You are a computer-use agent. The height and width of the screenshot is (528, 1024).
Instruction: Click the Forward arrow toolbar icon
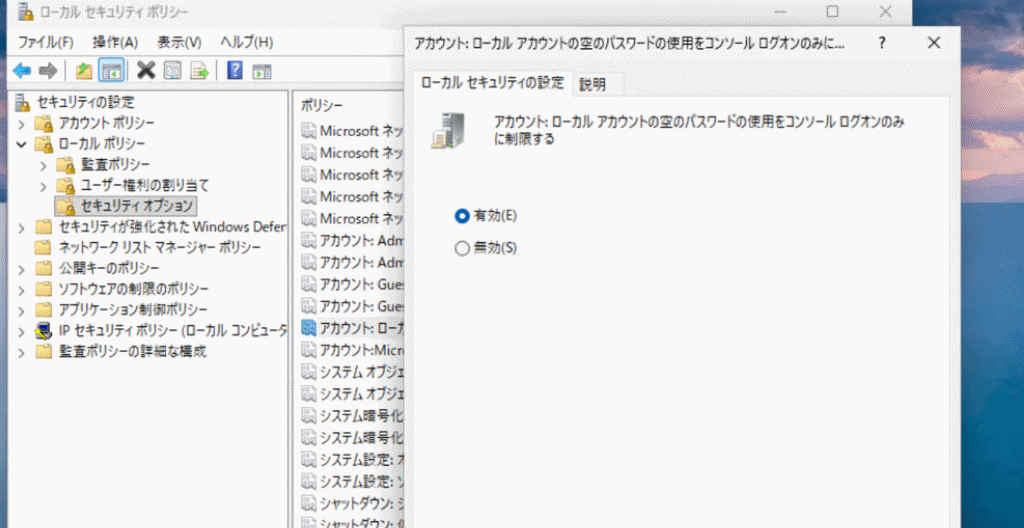[46, 70]
